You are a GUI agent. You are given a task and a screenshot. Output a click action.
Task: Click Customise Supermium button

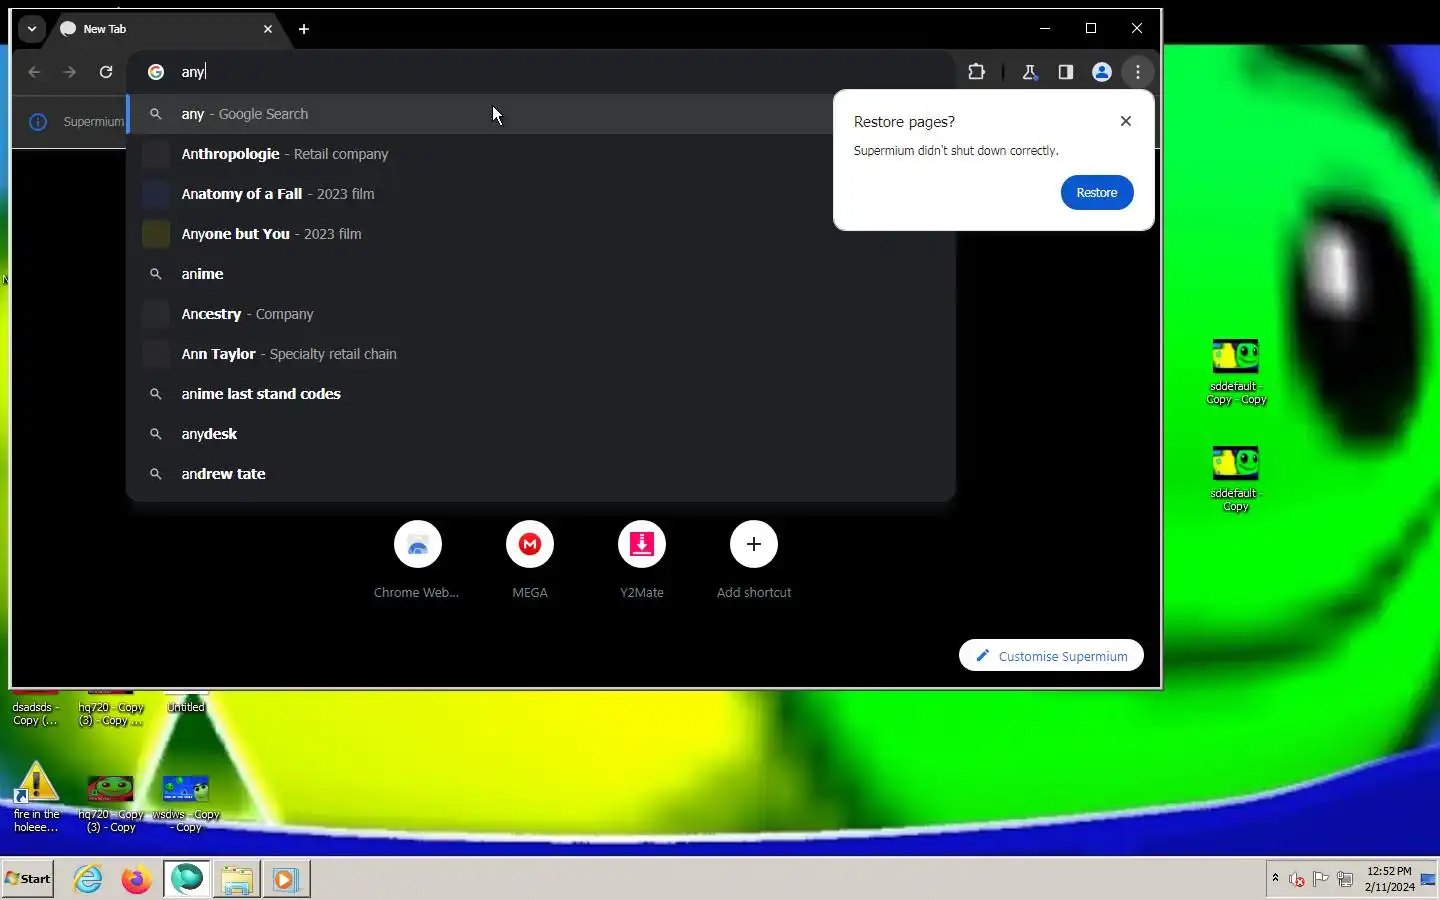tap(1051, 656)
